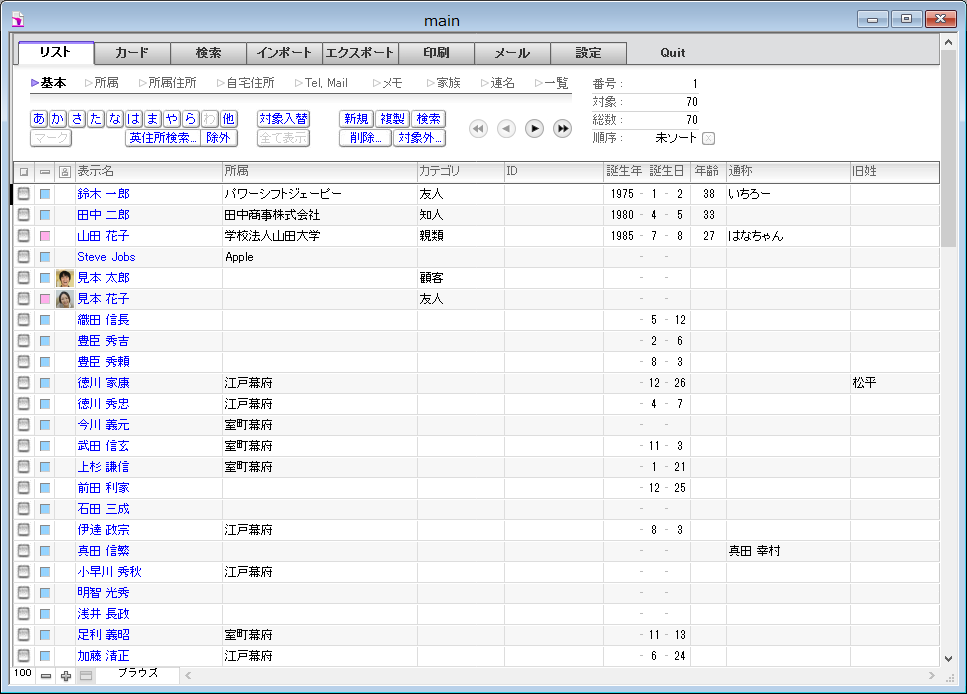This screenshot has height=694, width=967.
Task: Switch to the カード tab
Action: [132, 53]
